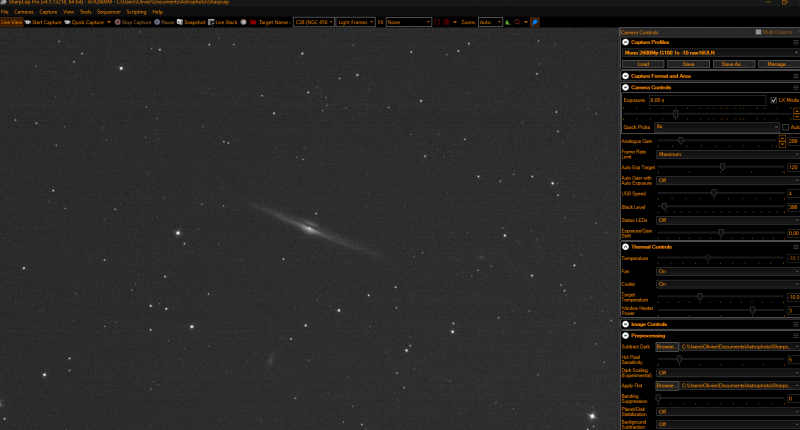
Task: Expand the Image Controls section
Action: [626, 324]
